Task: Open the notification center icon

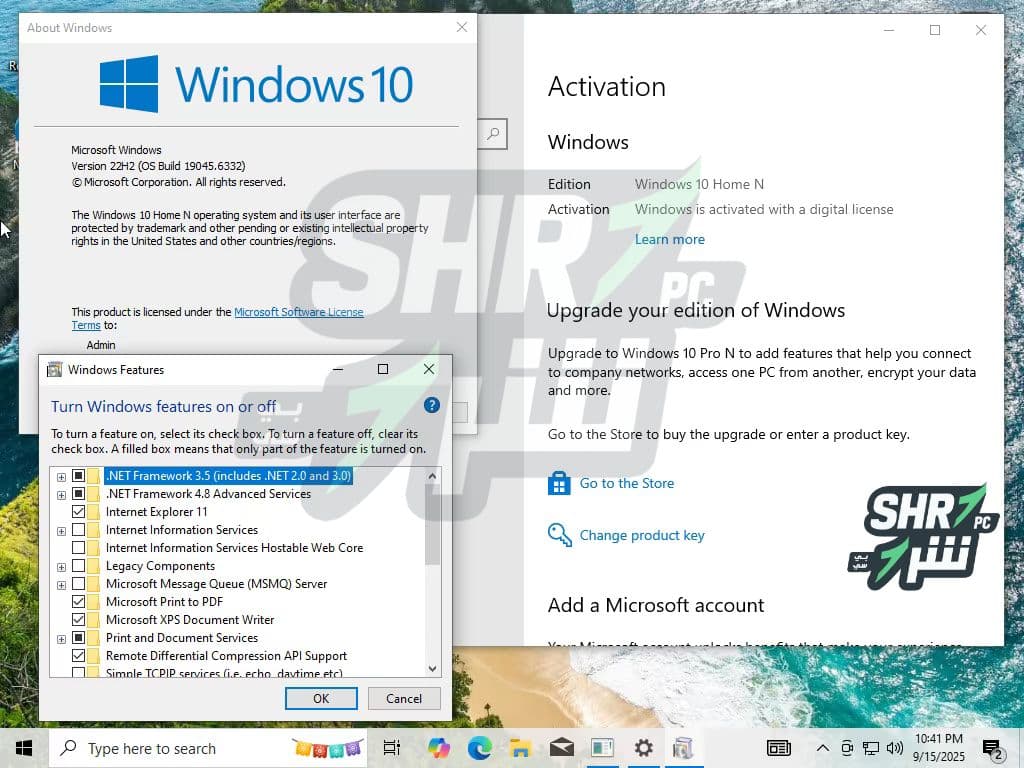Action: (x=992, y=750)
